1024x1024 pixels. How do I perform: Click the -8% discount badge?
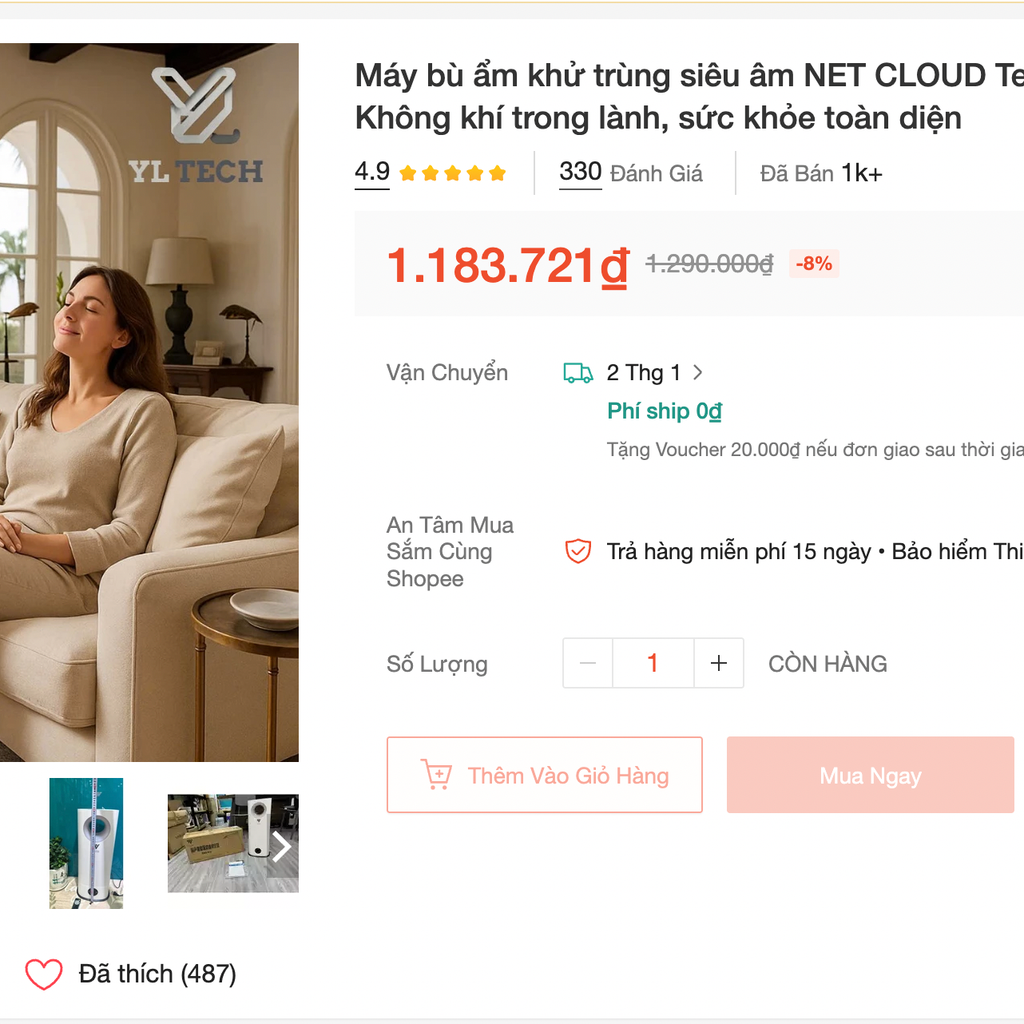pos(814,264)
